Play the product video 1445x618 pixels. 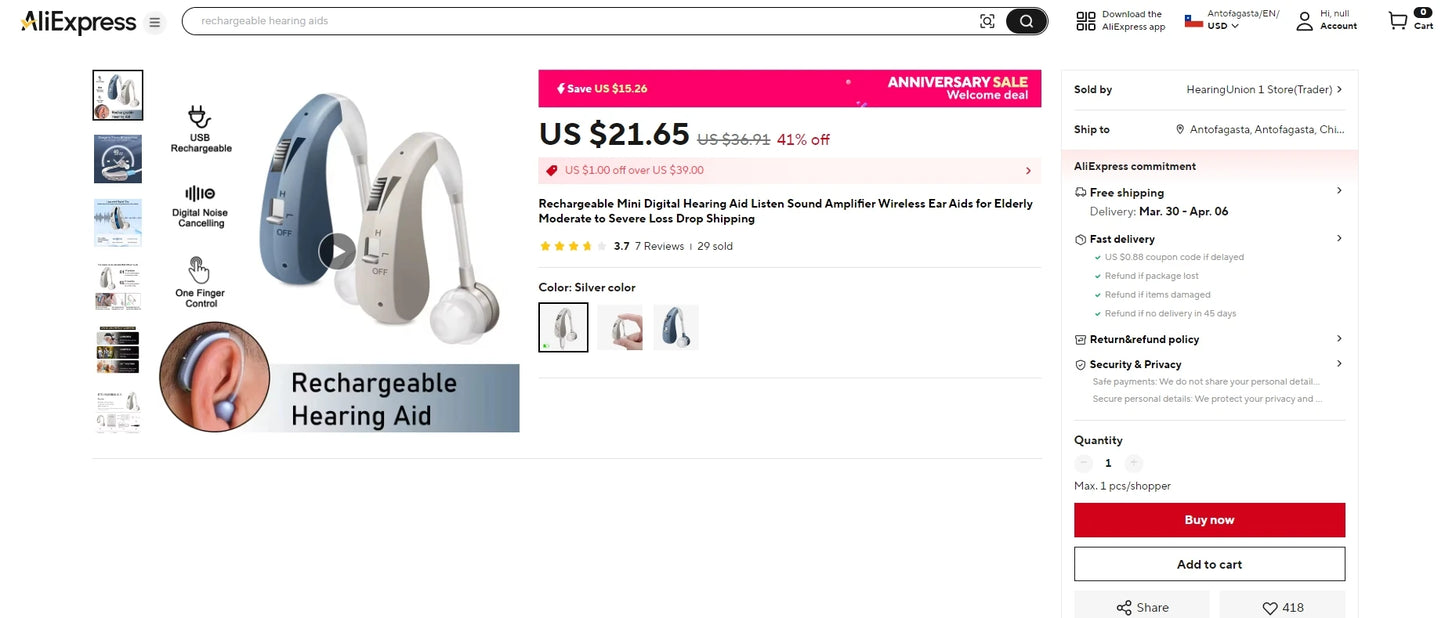coord(337,251)
